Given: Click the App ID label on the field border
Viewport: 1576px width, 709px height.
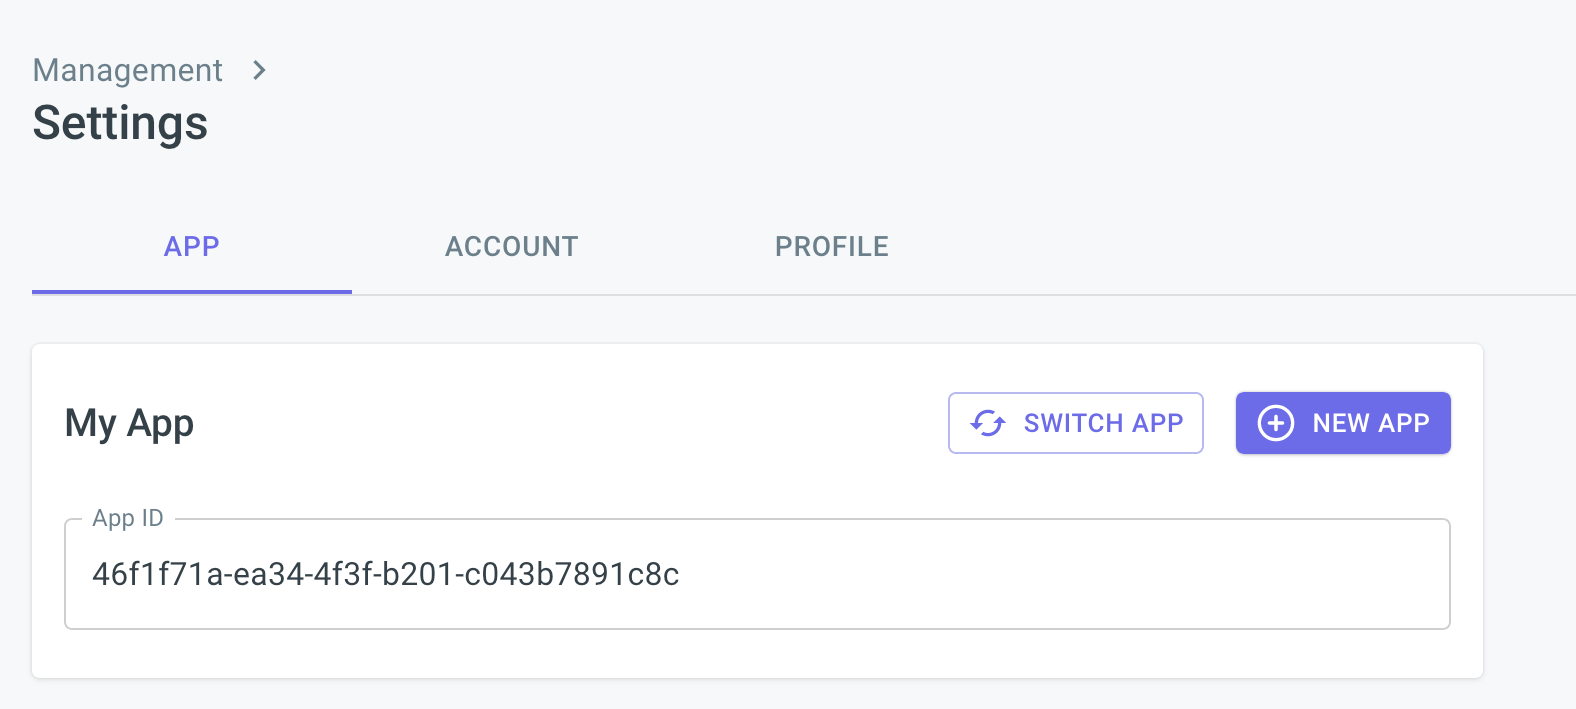Looking at the screenshot, I should point(128,518).
